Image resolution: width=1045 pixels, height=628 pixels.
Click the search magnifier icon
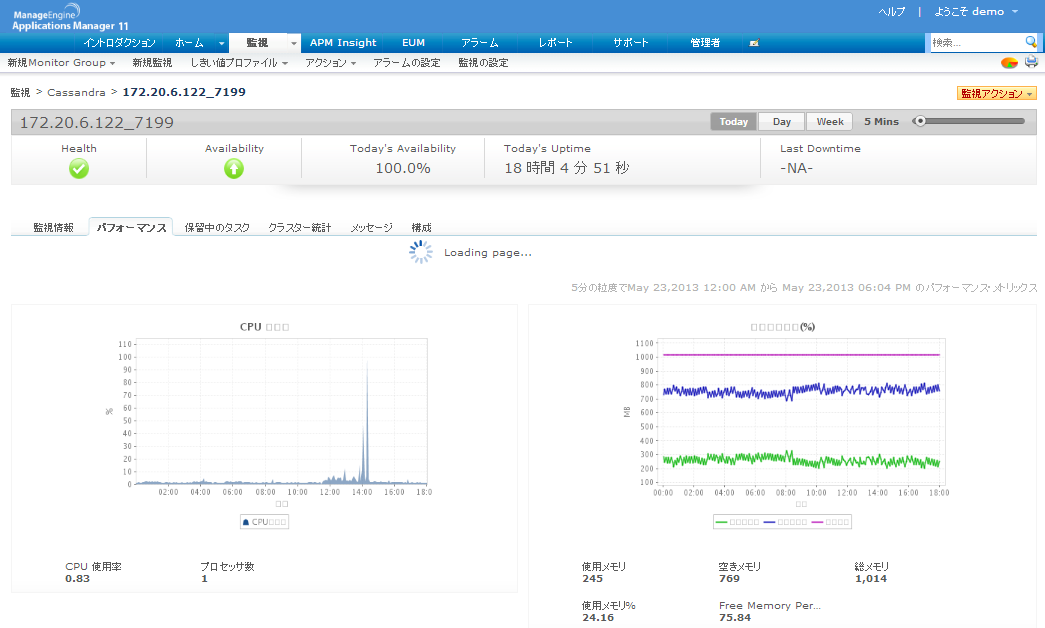[1031, 42]
